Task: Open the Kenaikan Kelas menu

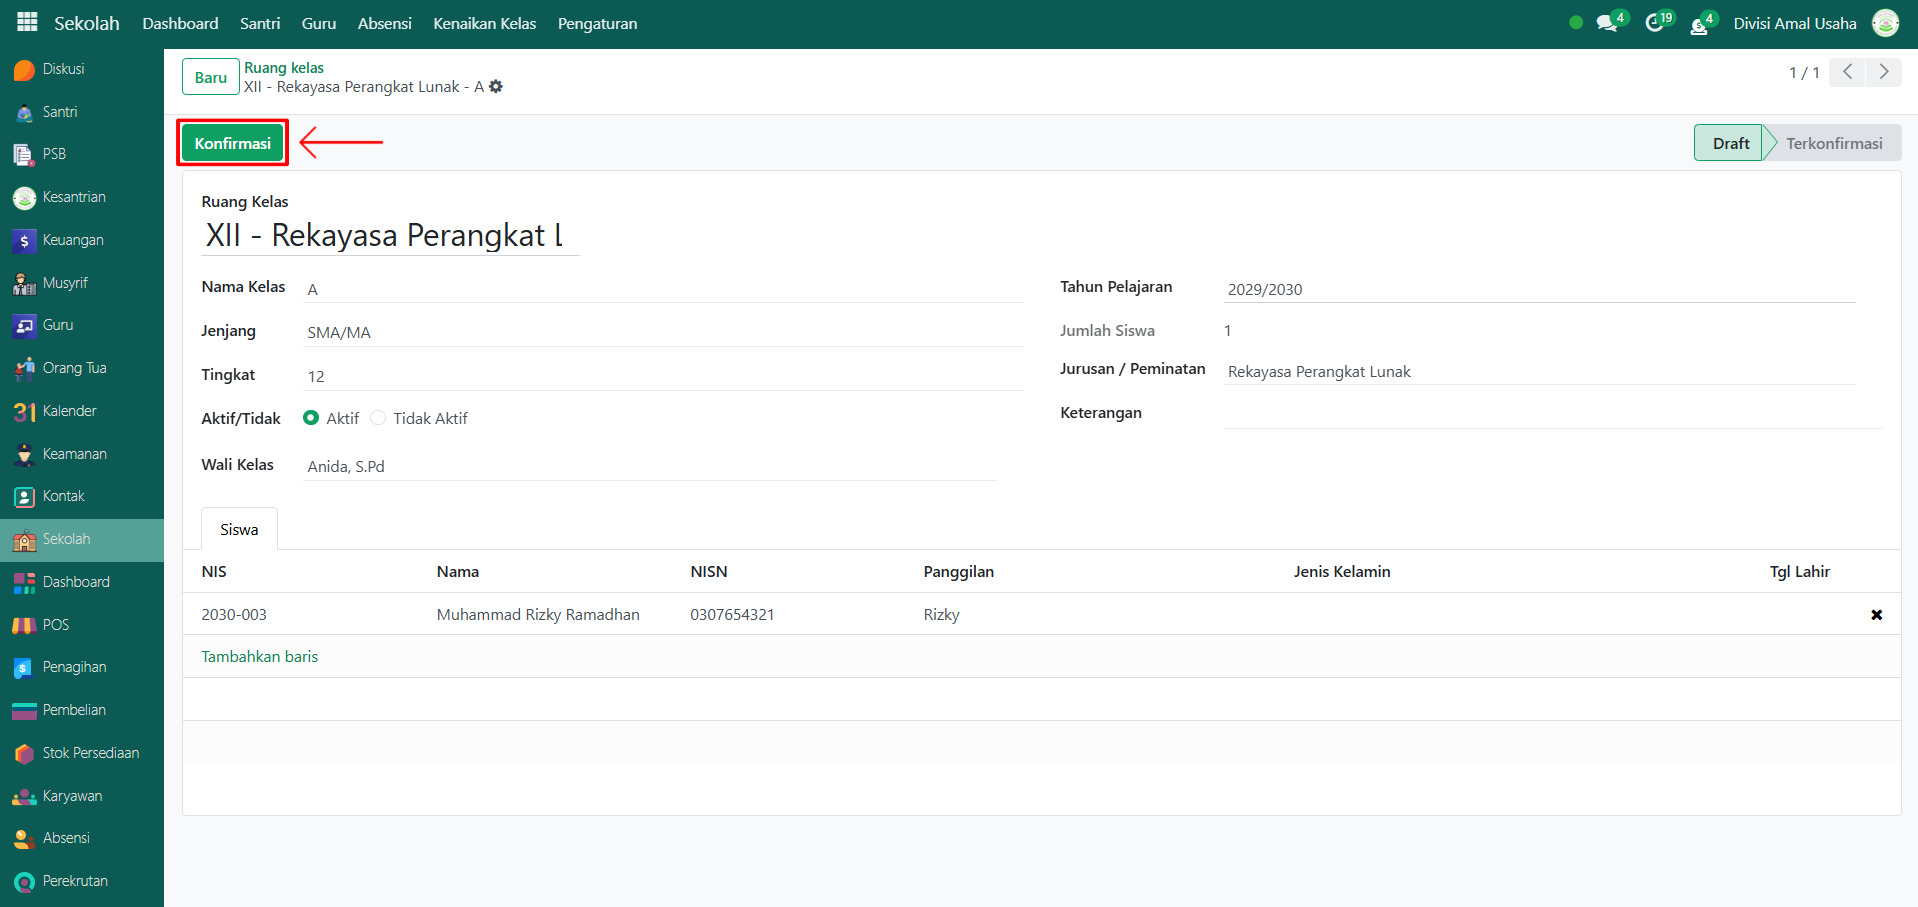Action: [x=484, y=23]
